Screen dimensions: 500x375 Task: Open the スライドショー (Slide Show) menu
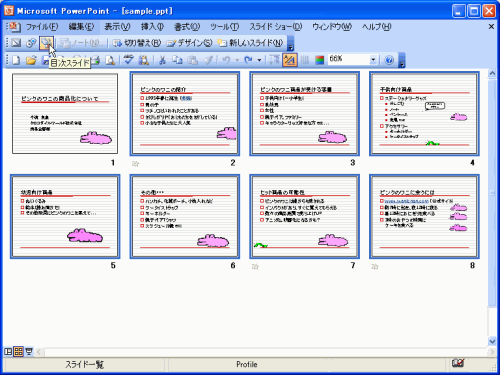[275, 27]
